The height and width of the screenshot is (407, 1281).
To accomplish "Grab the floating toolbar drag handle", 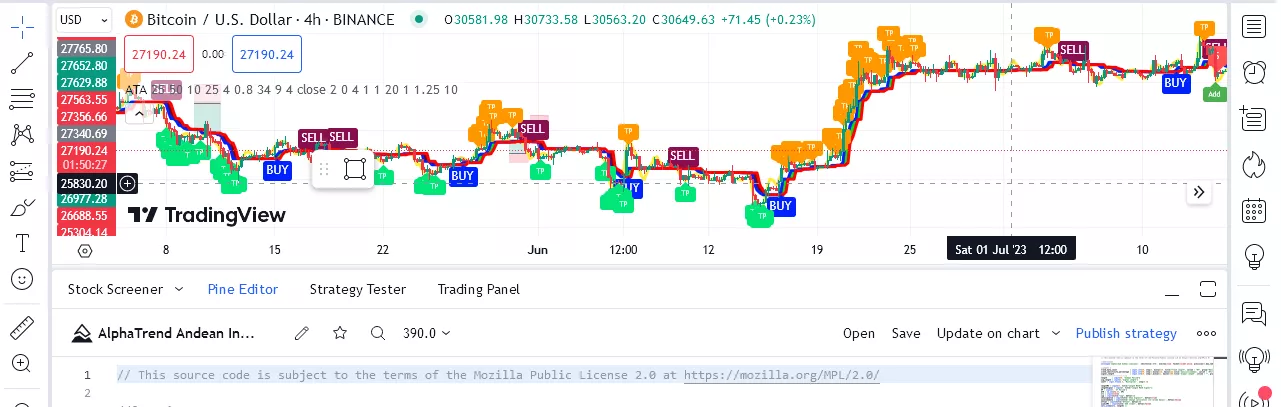I will tap(324, 169).
